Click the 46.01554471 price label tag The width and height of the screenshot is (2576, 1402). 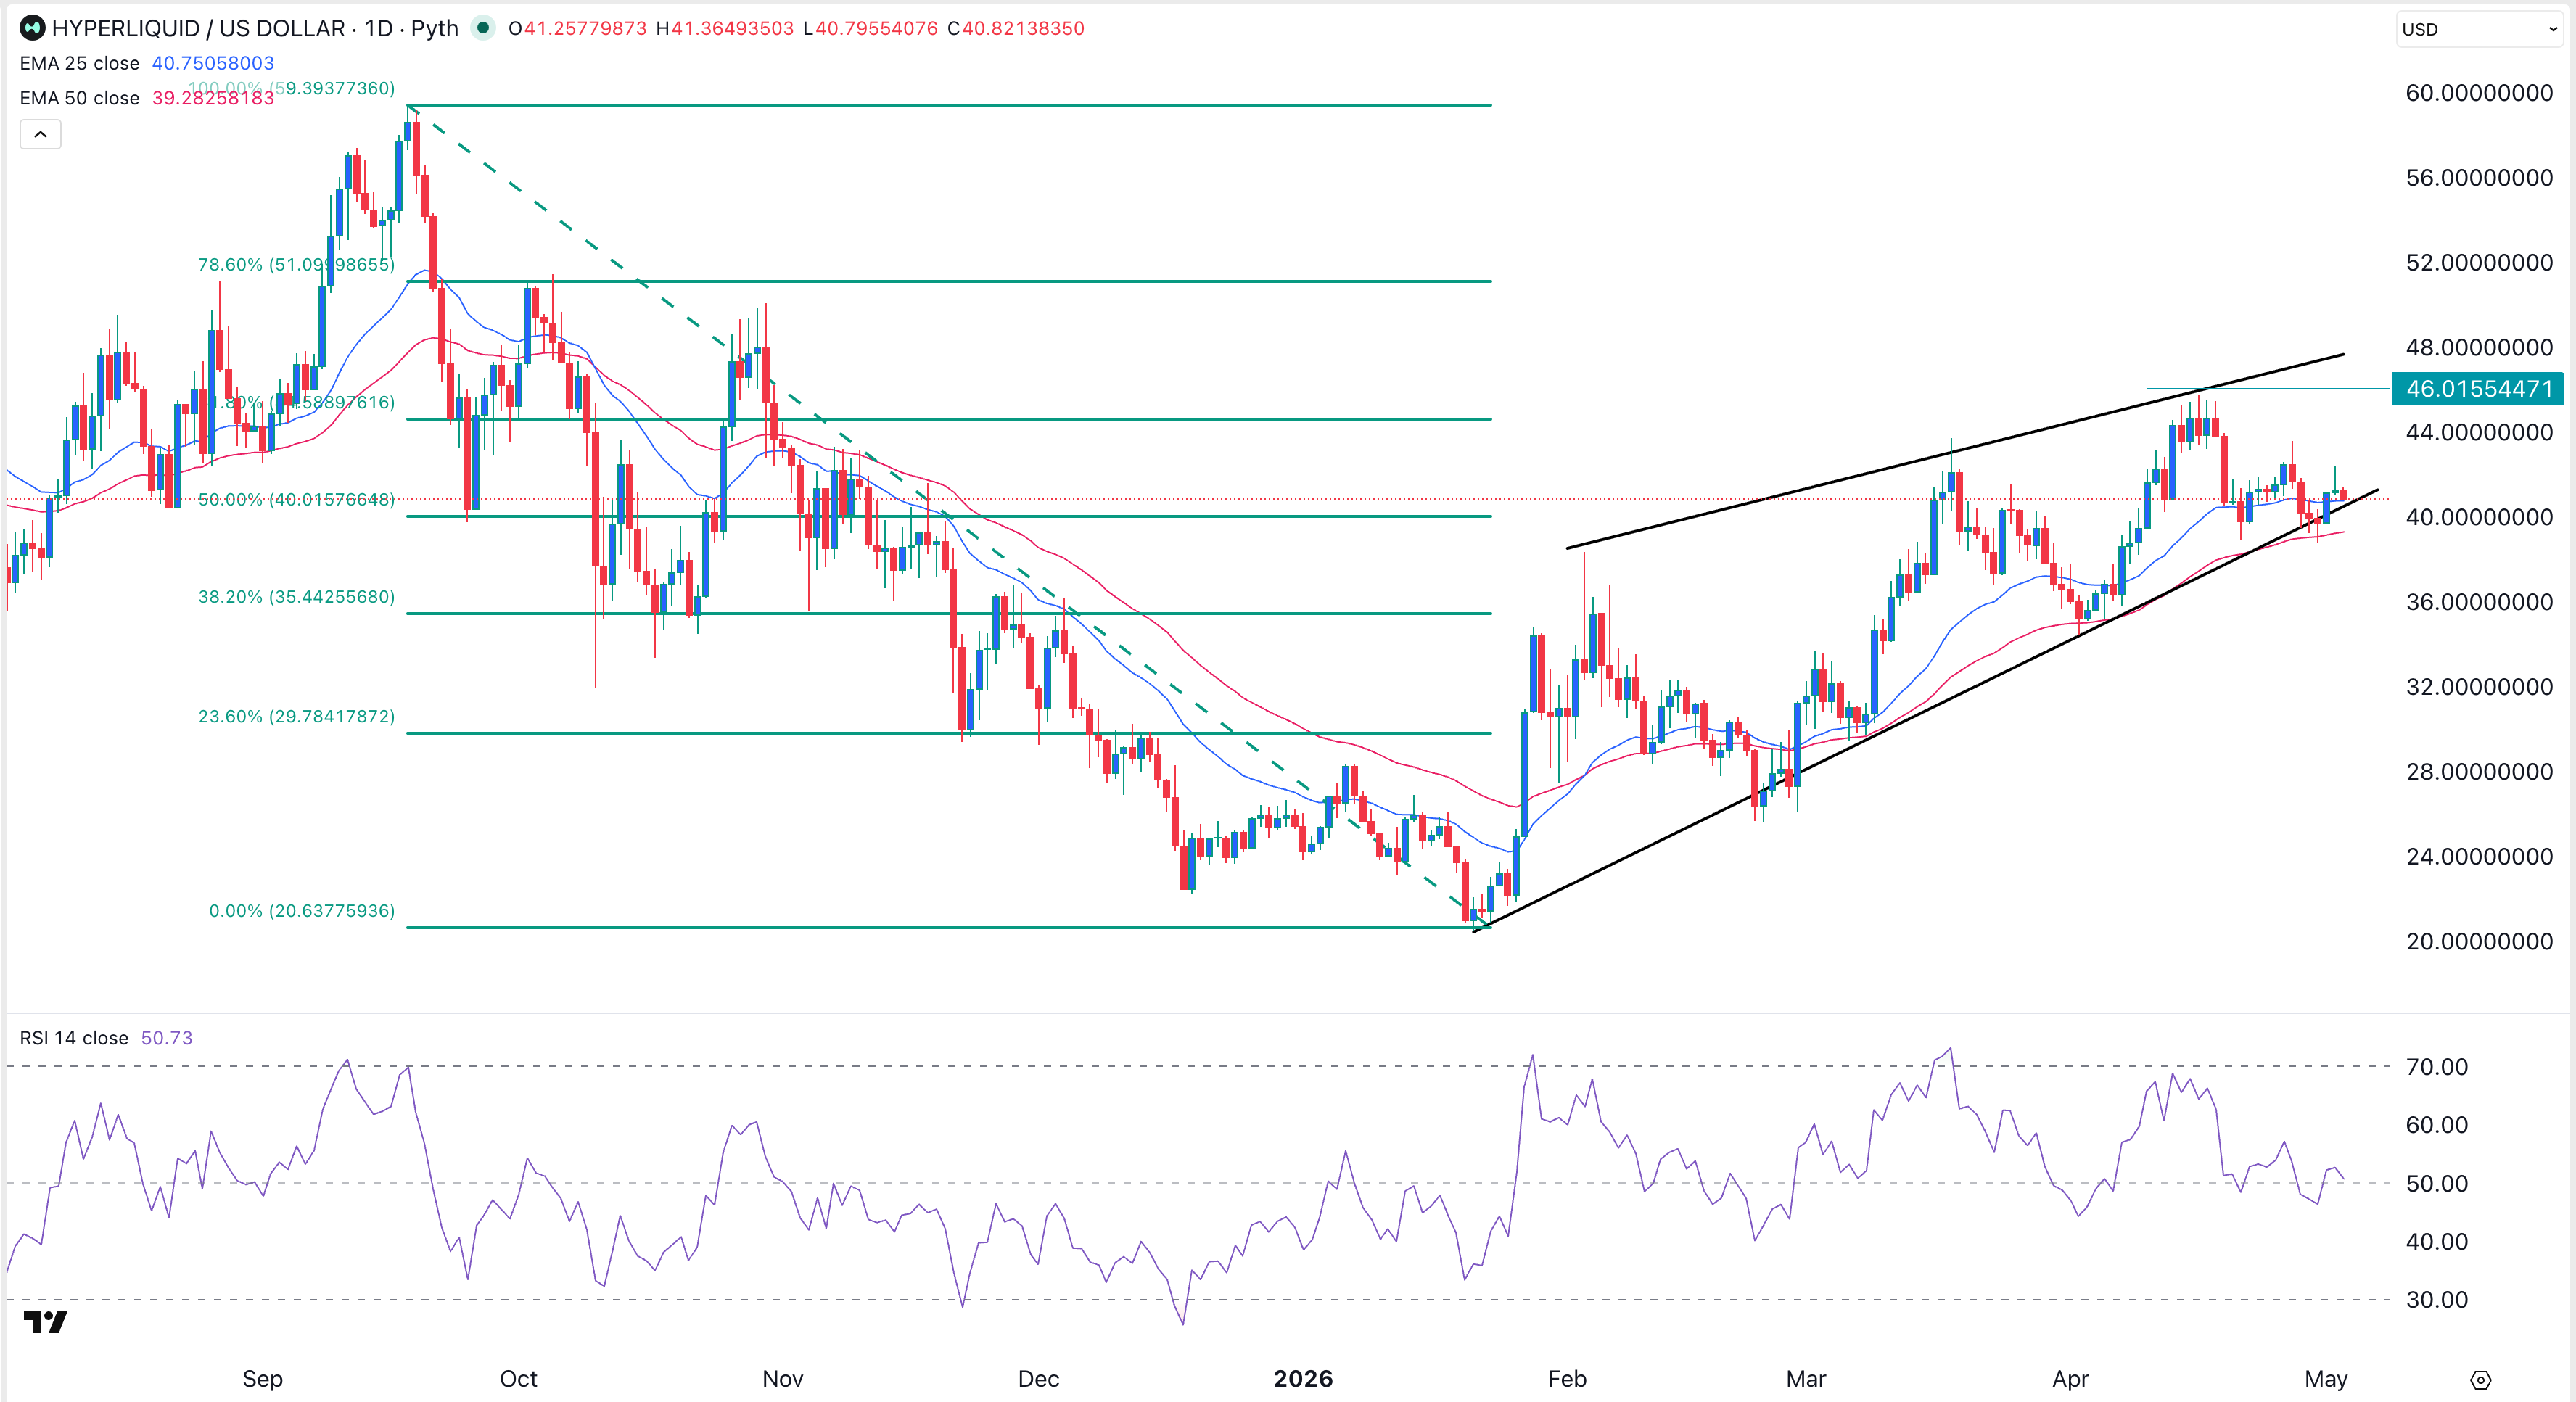[2478, 388]
